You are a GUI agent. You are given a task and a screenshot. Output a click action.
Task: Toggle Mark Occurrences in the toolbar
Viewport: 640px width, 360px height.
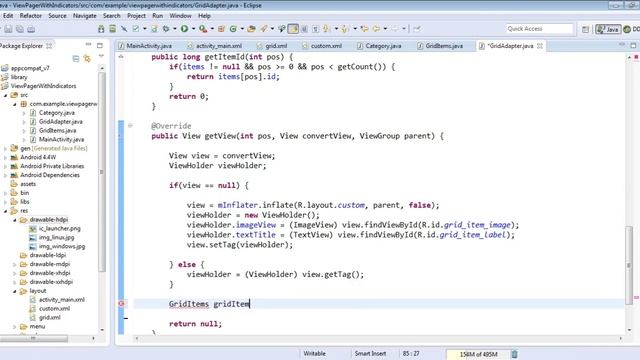coord(293,29)
